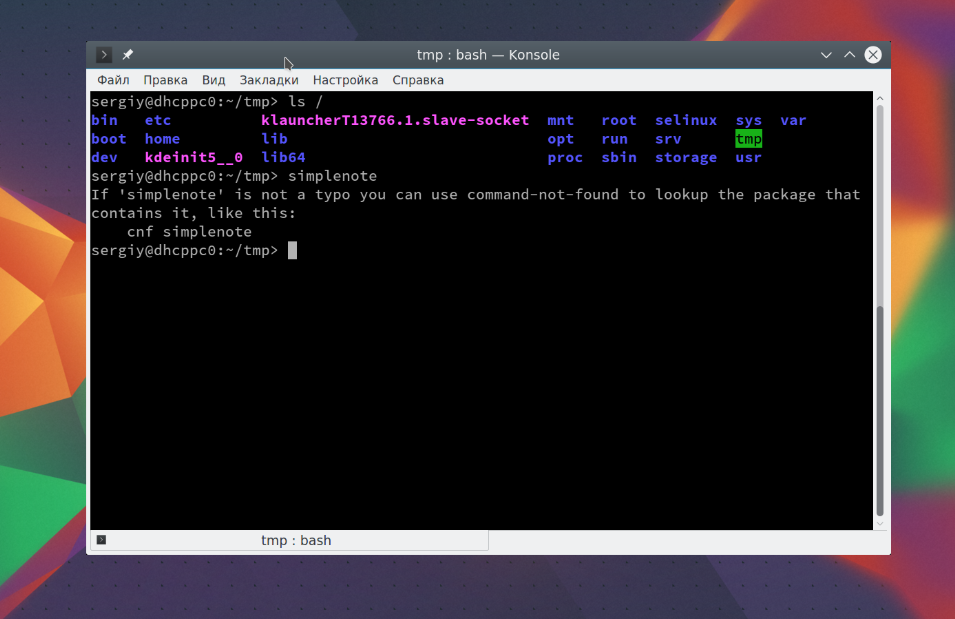Open the Вид menu
The height and width of the screenshot is (619, 955).
(x=213, y=80)
